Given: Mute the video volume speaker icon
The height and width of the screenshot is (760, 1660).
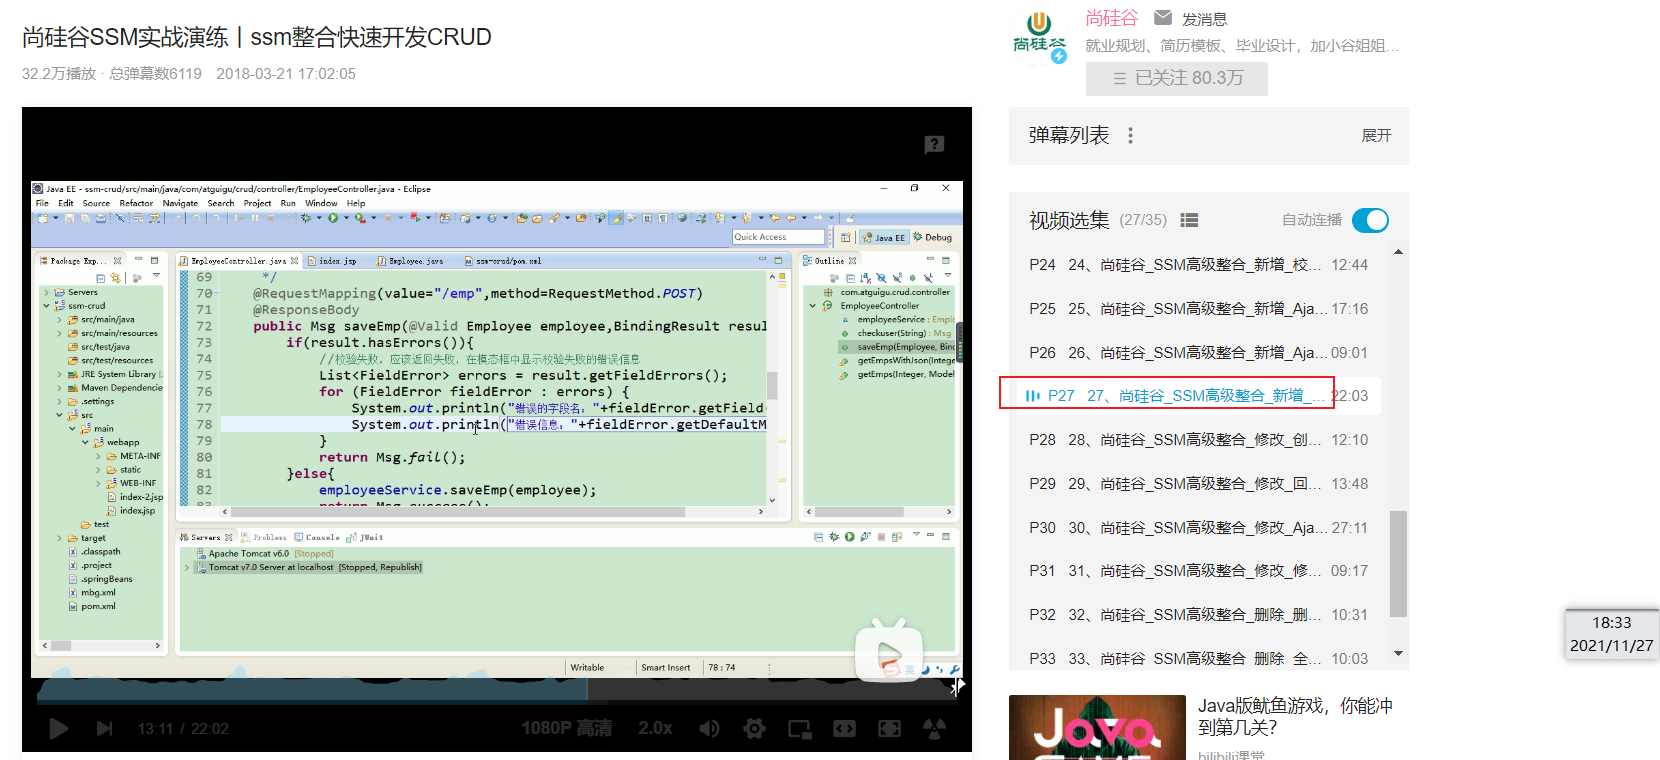Looking at the screenshot, I should click(x=709, y=728).
